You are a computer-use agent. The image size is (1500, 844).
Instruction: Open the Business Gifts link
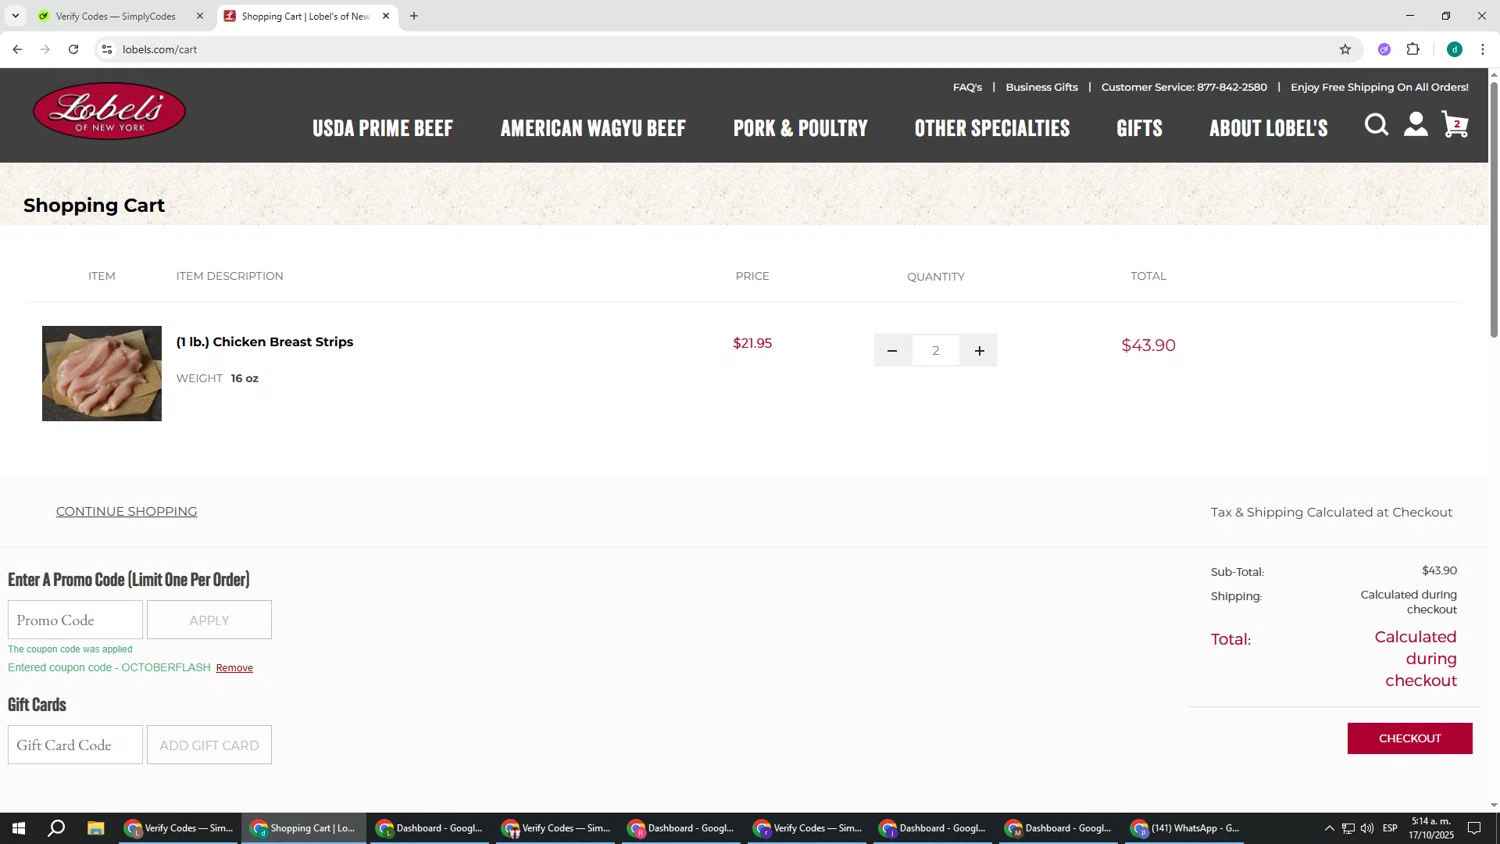(1041, 87)
